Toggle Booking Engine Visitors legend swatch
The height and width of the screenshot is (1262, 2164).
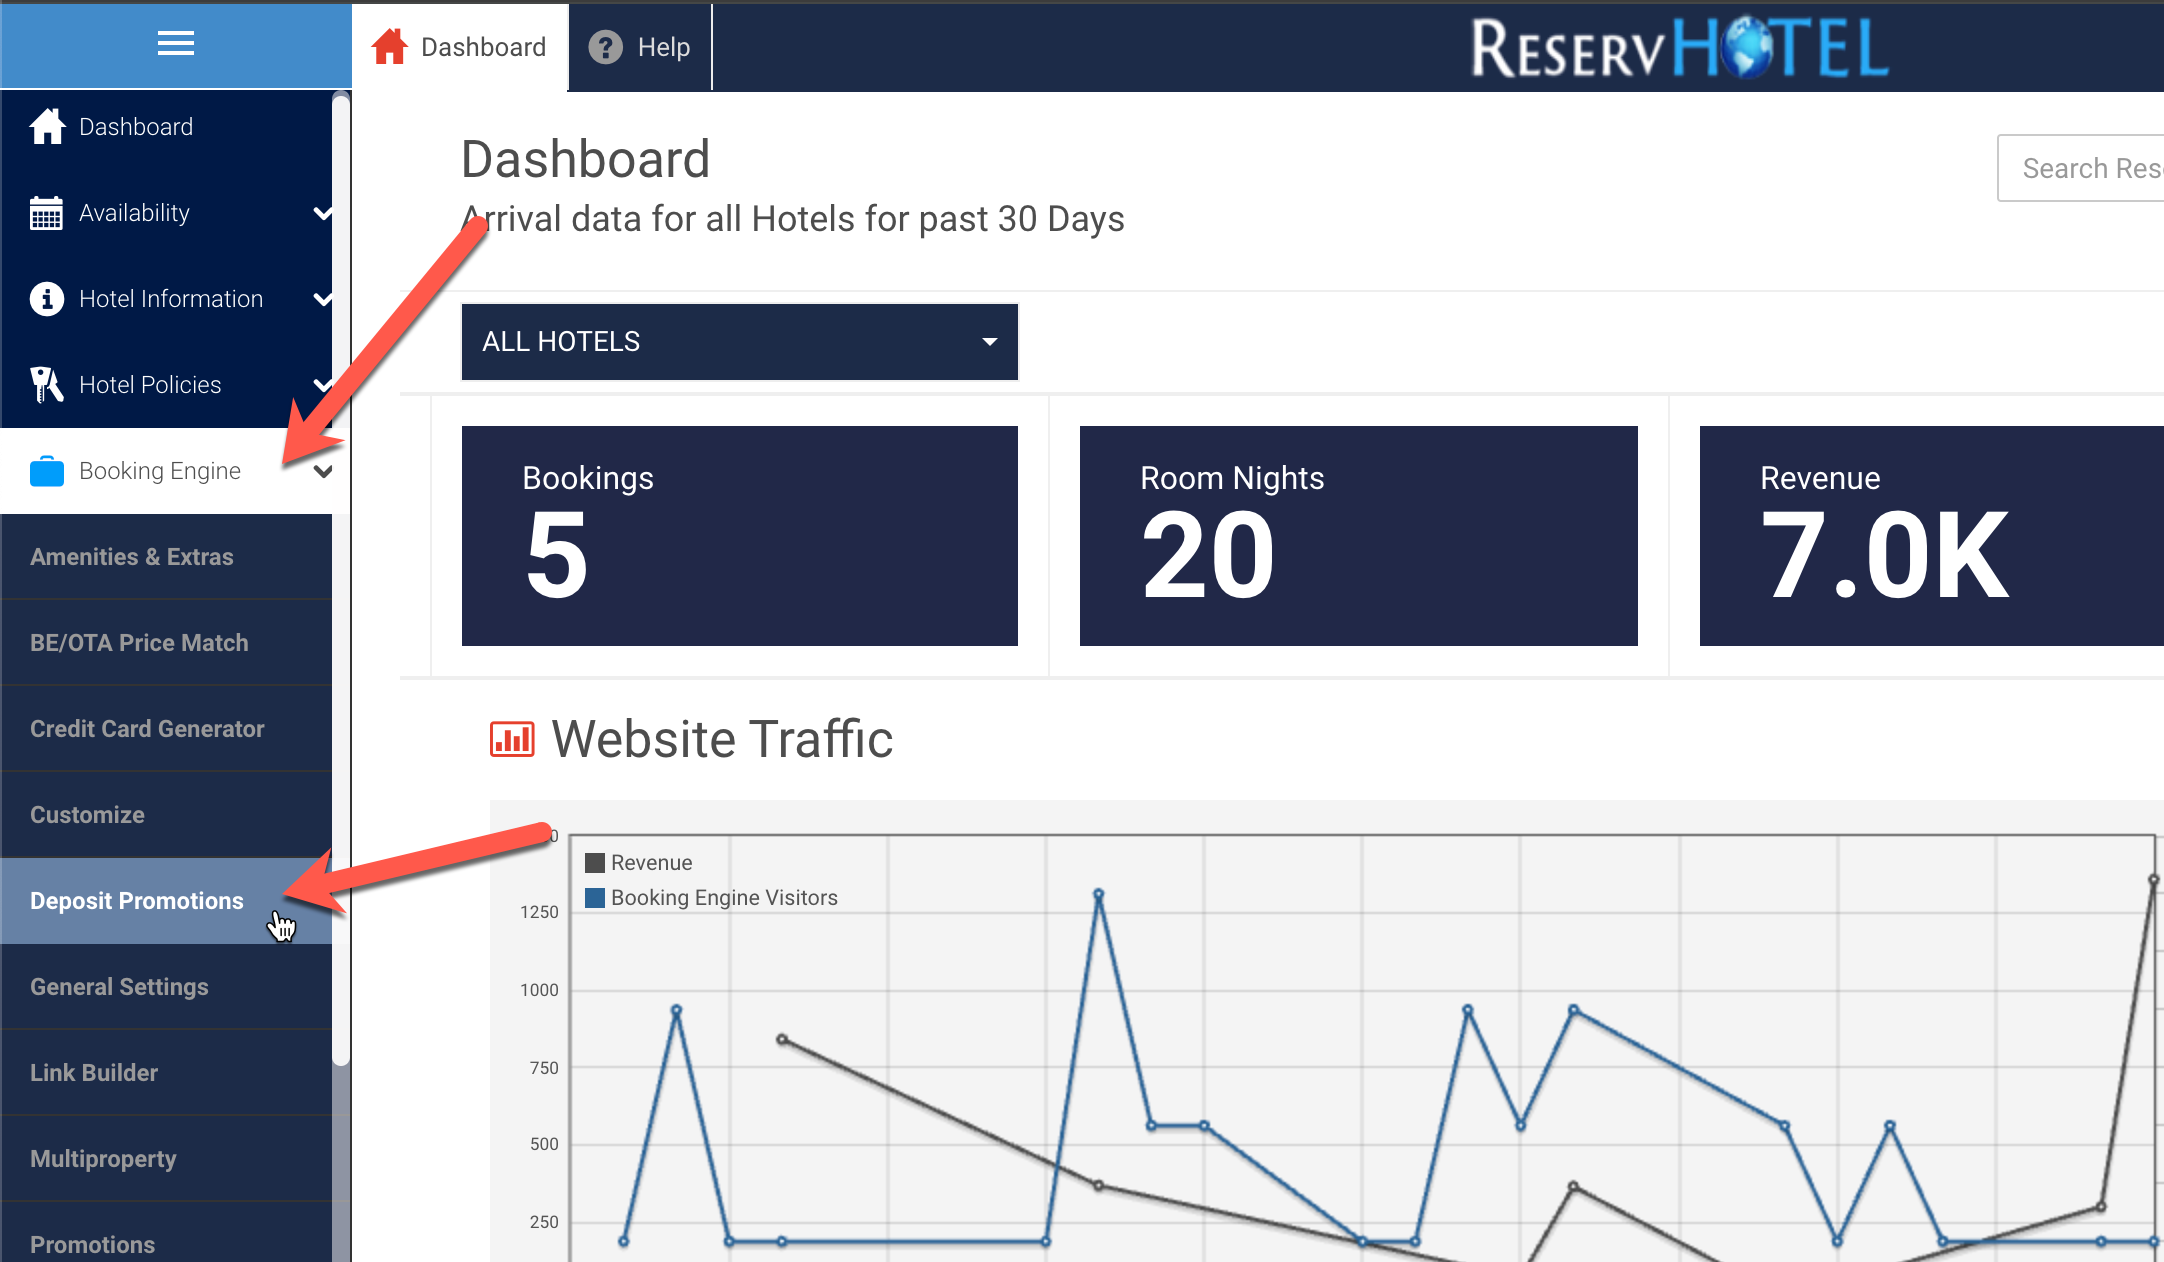click(x=595, y=898)
